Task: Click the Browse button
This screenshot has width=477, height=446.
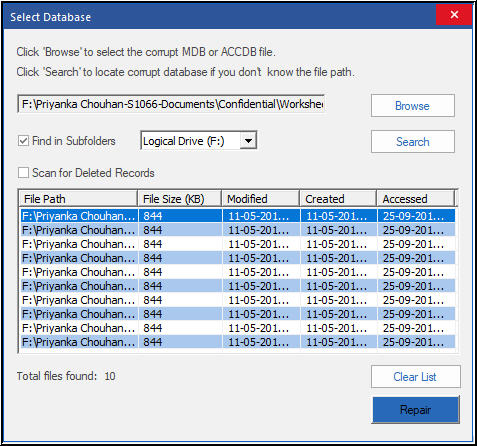Action: (x=413, y=106)
